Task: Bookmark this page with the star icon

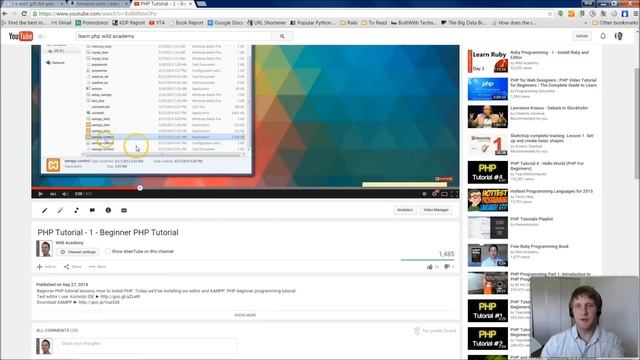Action: [550, 13]
